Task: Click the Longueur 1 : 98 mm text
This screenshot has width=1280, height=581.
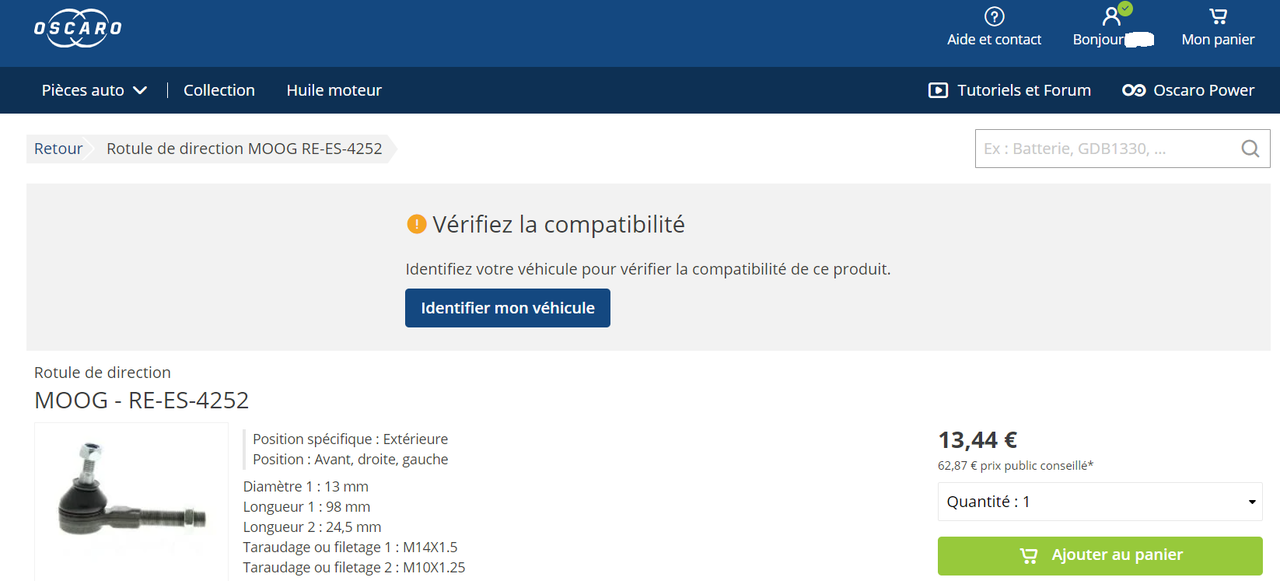Action: (x=307, y=507)
